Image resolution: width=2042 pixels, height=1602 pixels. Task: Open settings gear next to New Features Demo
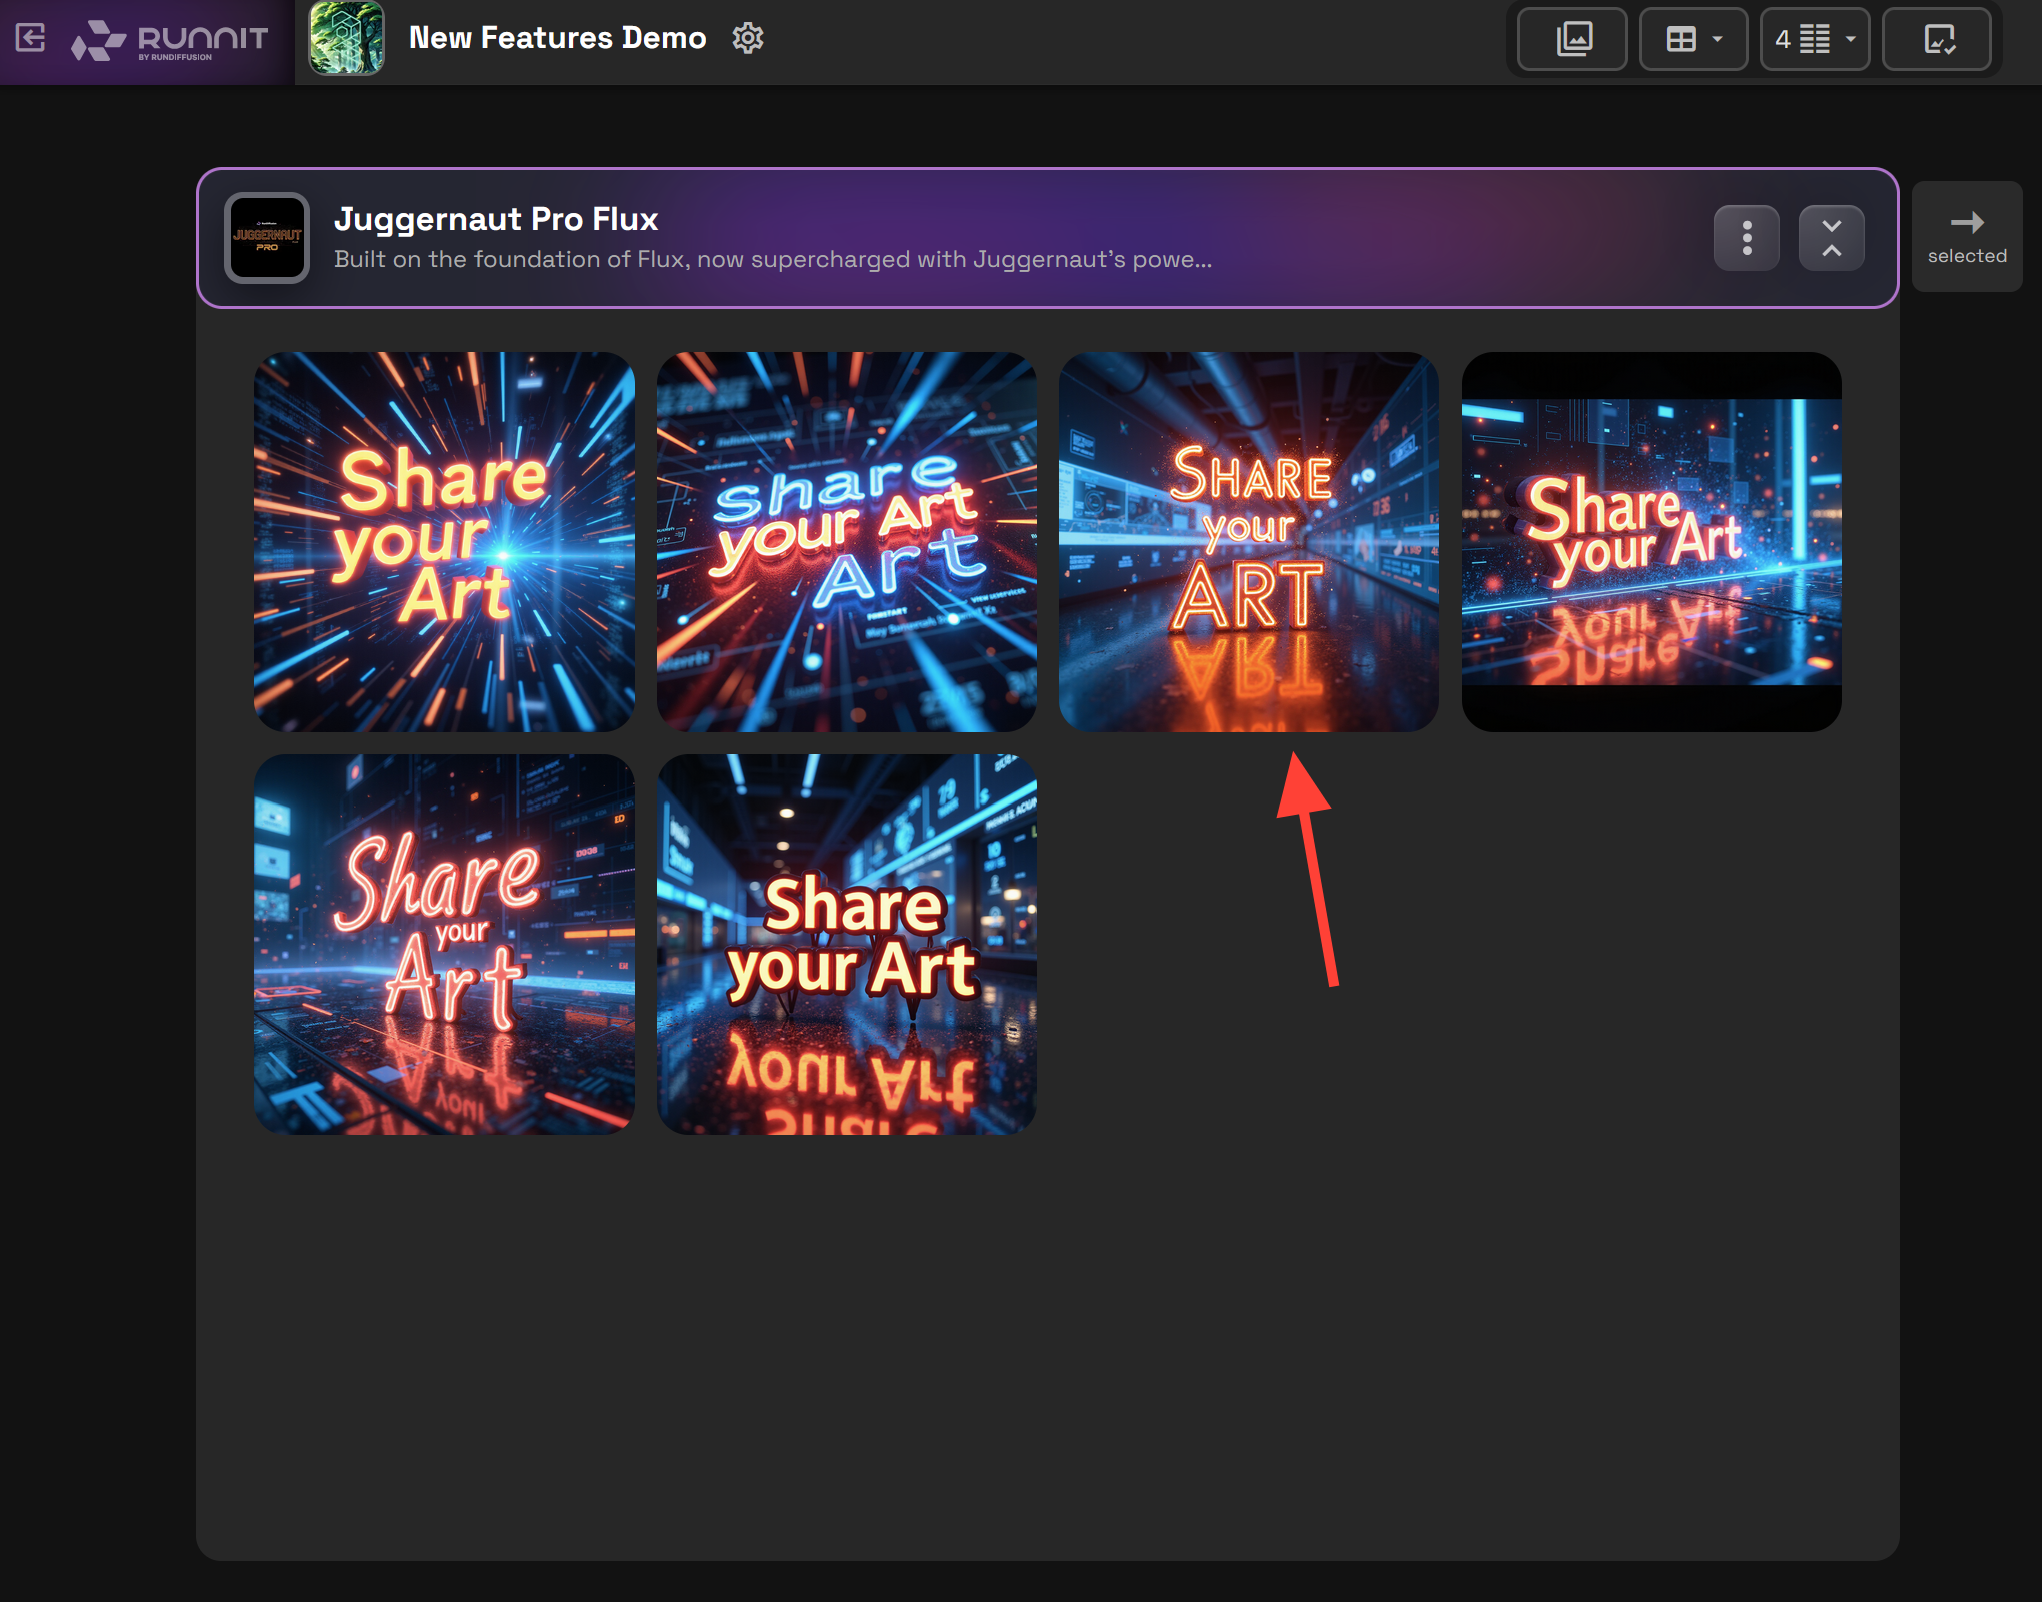point(747,38)
